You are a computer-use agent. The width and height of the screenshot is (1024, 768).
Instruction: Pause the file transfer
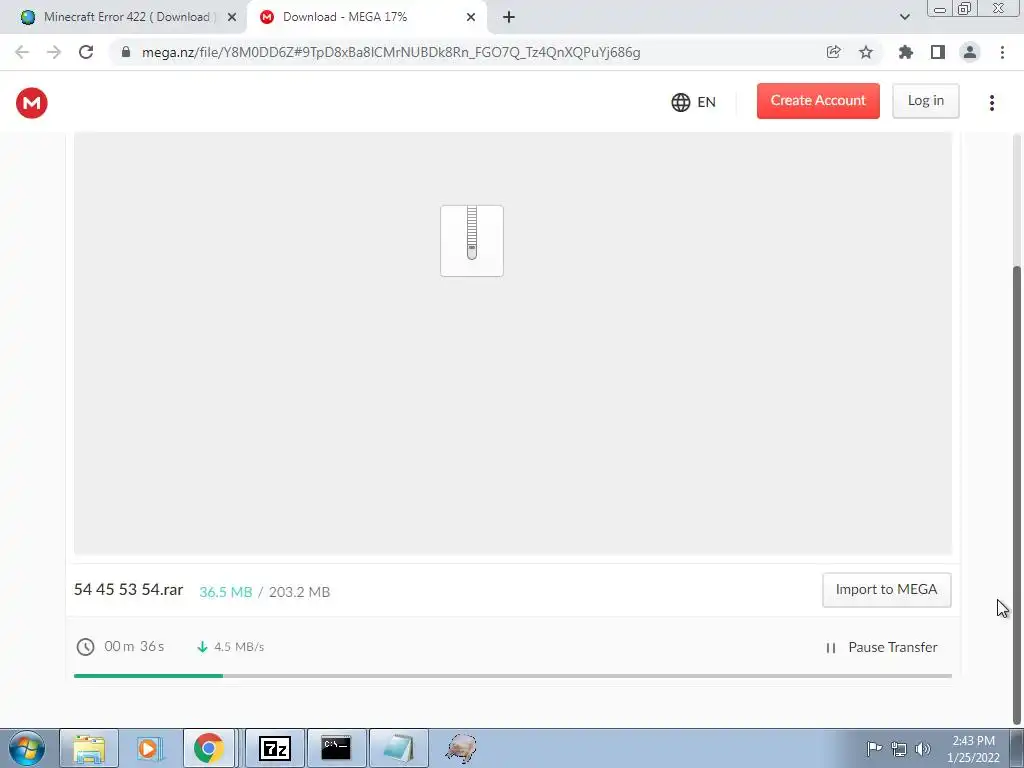point(882,647)
